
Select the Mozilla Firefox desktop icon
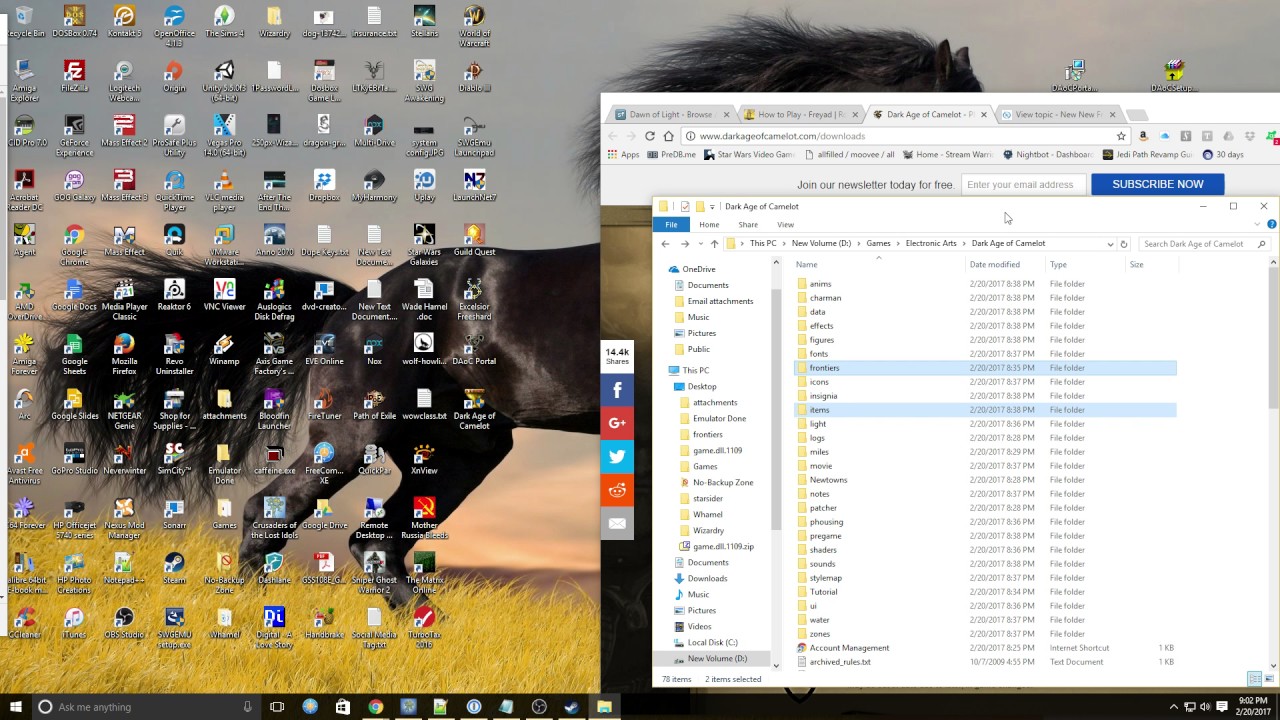(x=124, y=354)
